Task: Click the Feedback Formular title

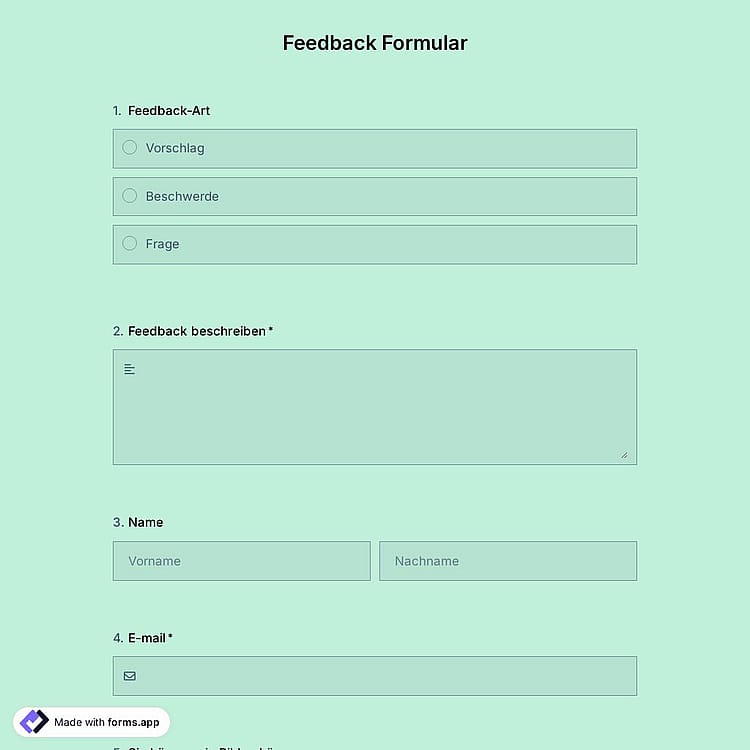Action: (375, 43)
